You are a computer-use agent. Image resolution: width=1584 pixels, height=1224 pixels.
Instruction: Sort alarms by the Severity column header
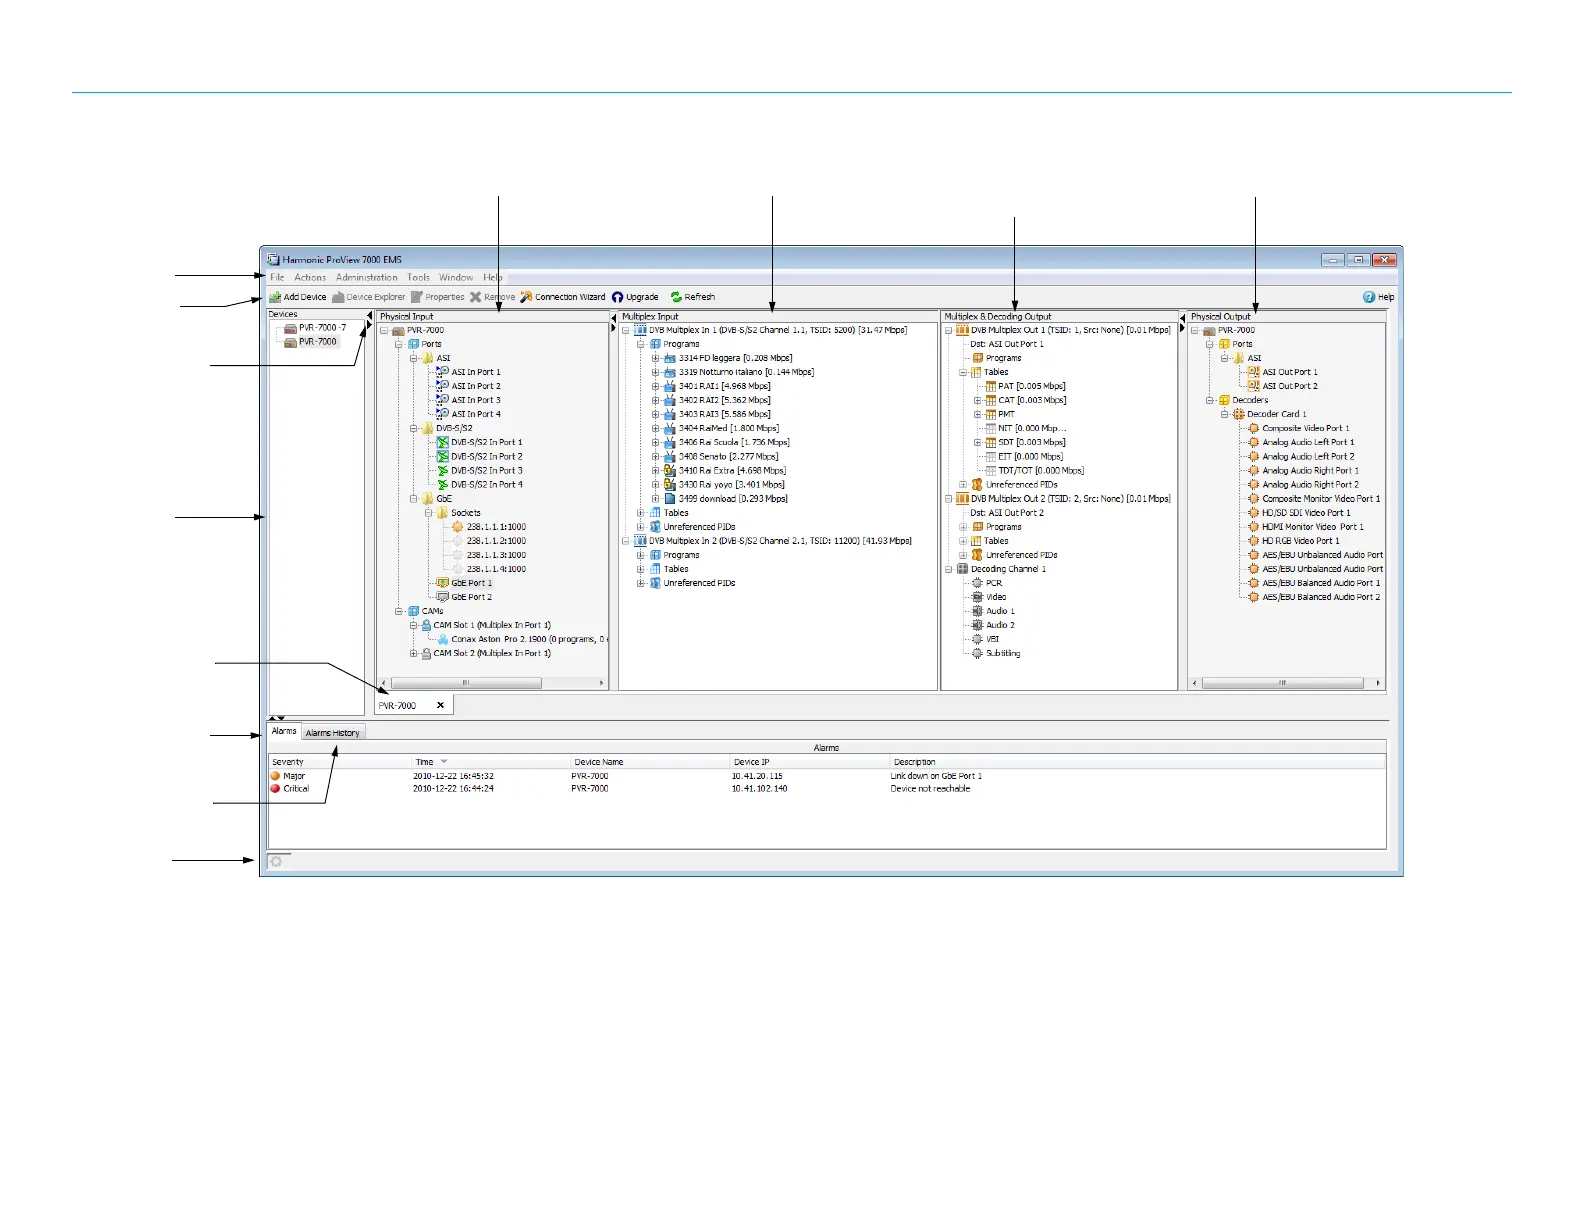pyautogui.click(x=288, y=762)
